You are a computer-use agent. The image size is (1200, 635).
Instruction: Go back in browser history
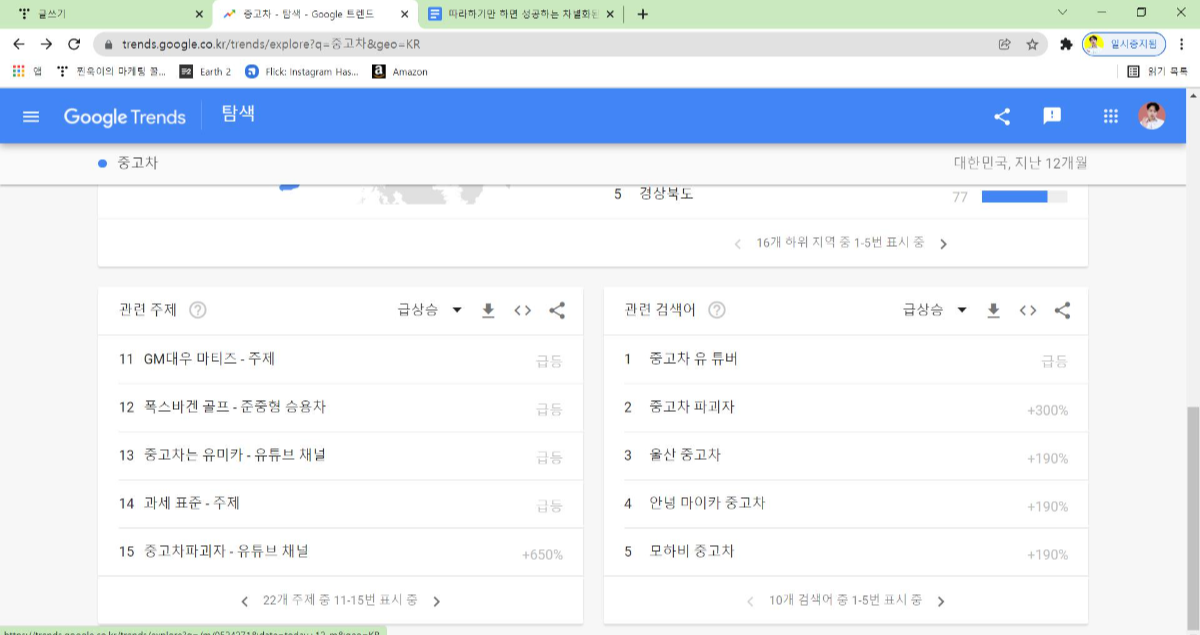(18, 44)
